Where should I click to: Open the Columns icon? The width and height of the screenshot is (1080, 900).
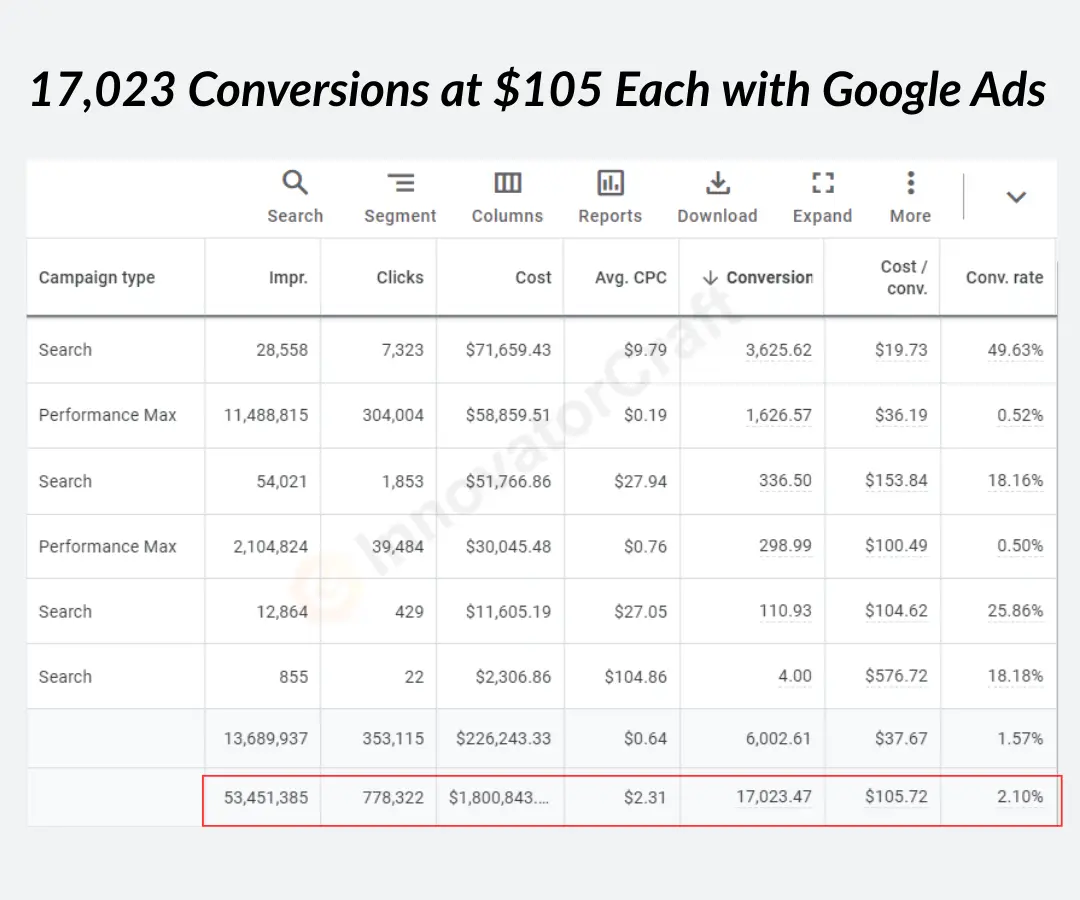pyautogui.click(x=507, y=184)
